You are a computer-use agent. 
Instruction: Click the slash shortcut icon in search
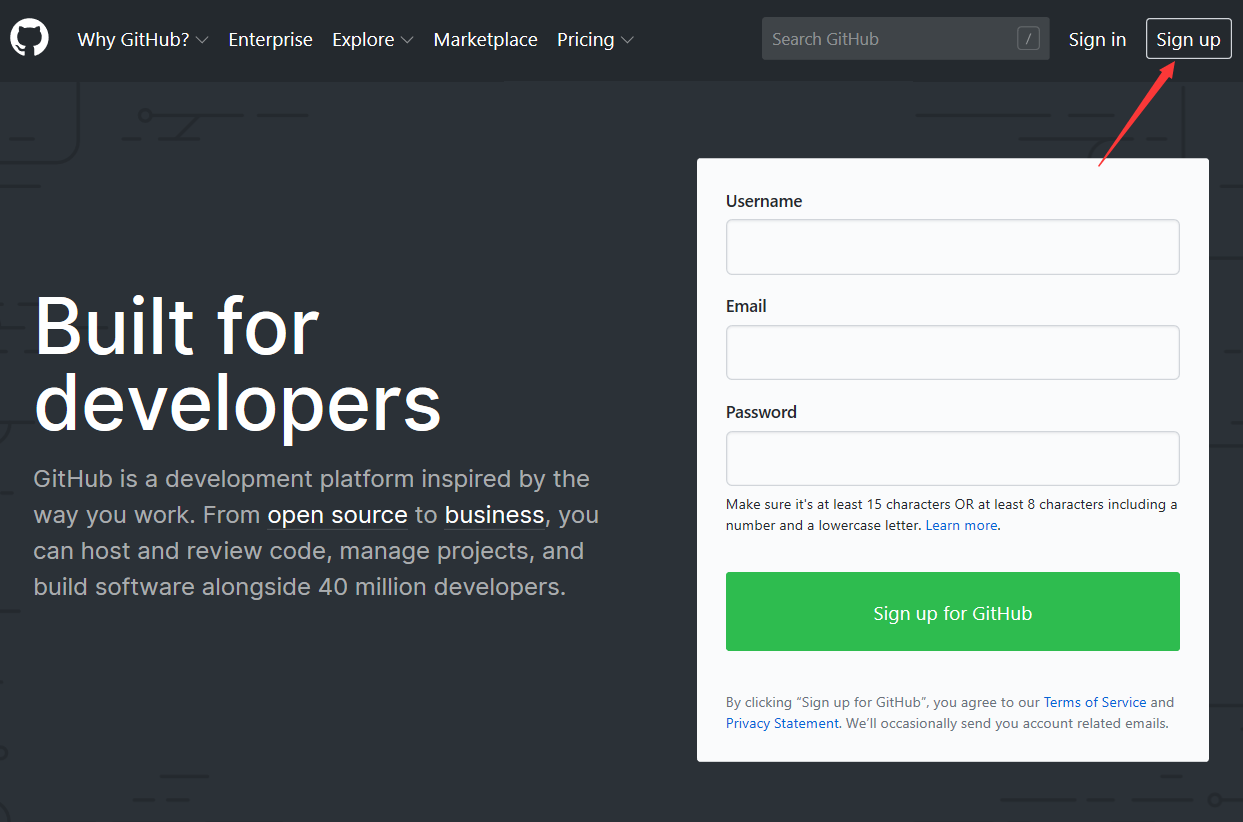click(x=1028, y=39)
